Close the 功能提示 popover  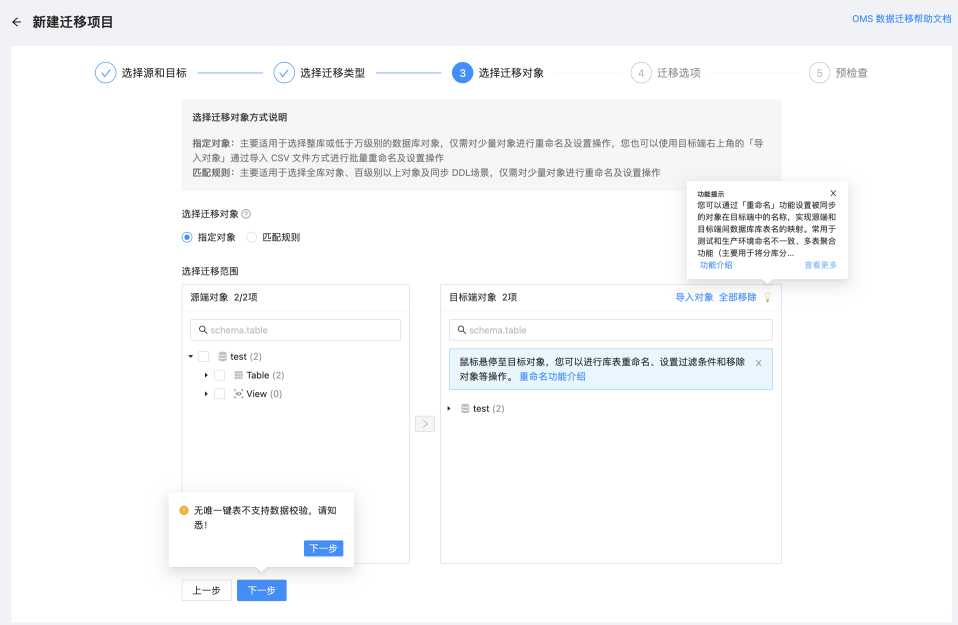(833, 193)
